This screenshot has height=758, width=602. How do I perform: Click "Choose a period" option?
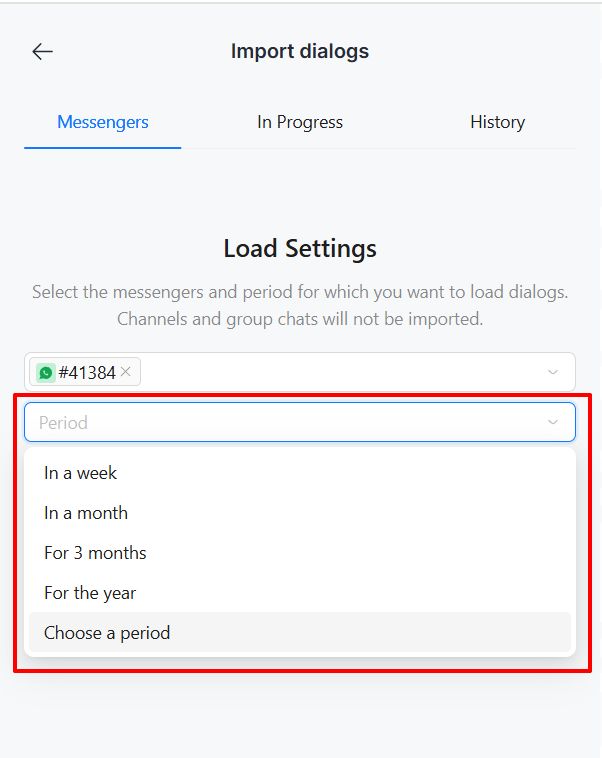point(107,633)
